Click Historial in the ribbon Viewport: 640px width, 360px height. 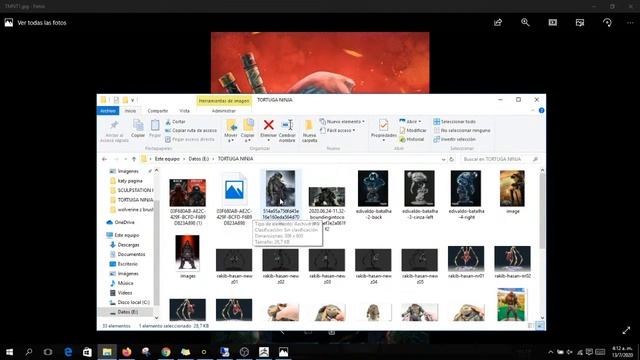[412, 139]
